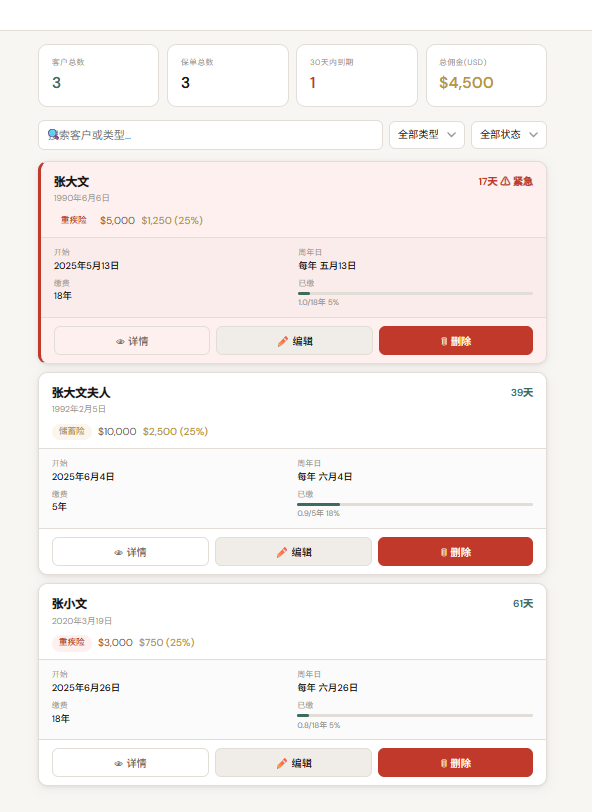The width and height of the screenshot is (592, 812).
Task: Click pencil icon on 张大文夫人 编辑 button
Action: click(282, 552)
